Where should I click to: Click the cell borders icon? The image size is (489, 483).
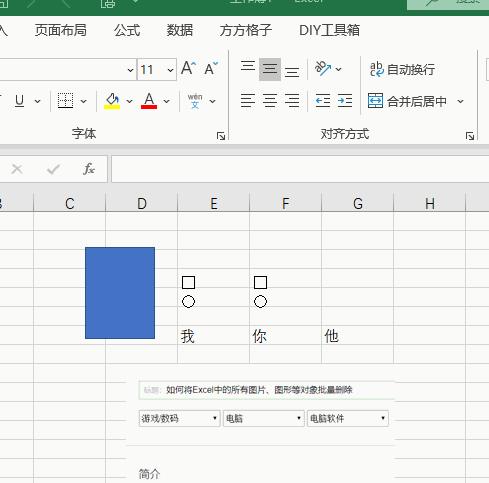[x=65, y=100]
